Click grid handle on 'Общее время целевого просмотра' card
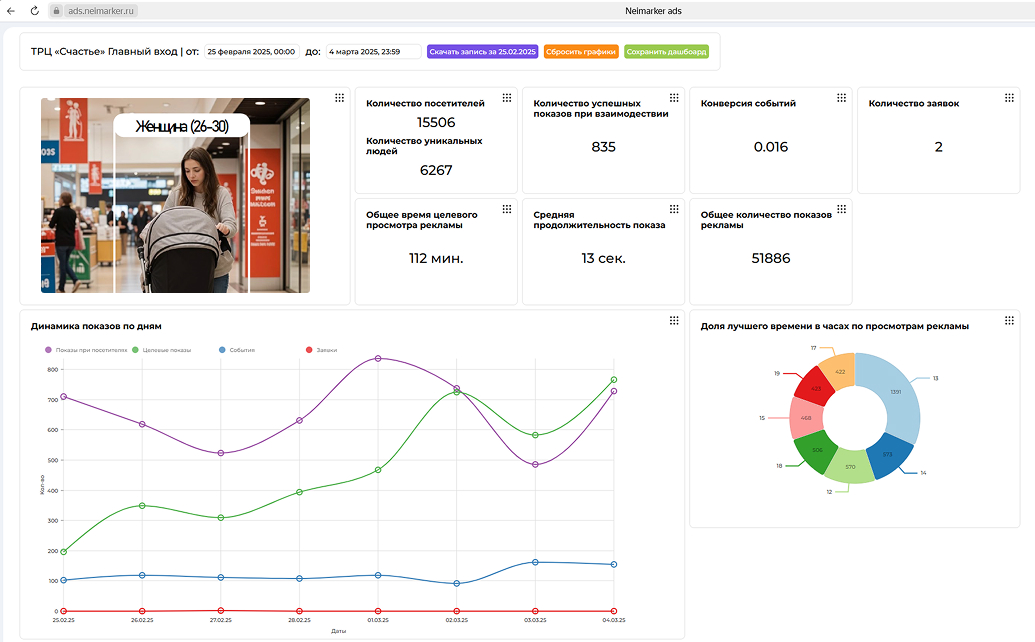The width and height of the screenshot is (1035, 642). (507, 209)
